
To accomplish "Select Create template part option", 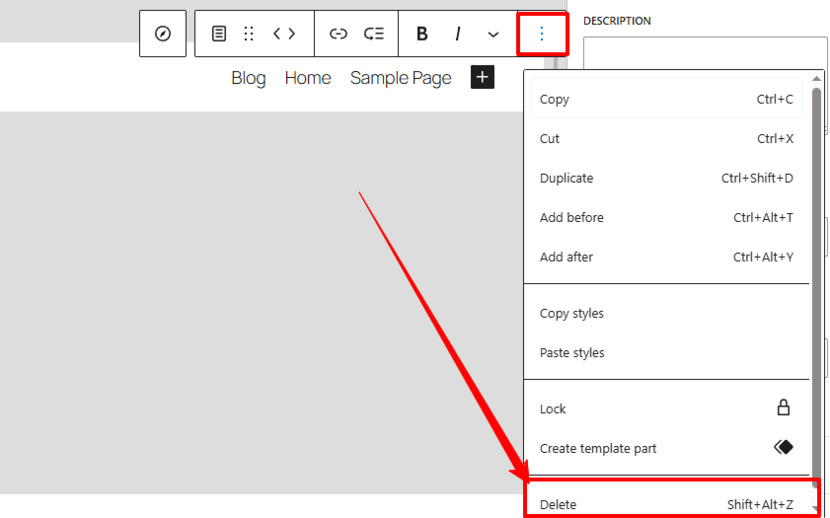I will (666, 448).
